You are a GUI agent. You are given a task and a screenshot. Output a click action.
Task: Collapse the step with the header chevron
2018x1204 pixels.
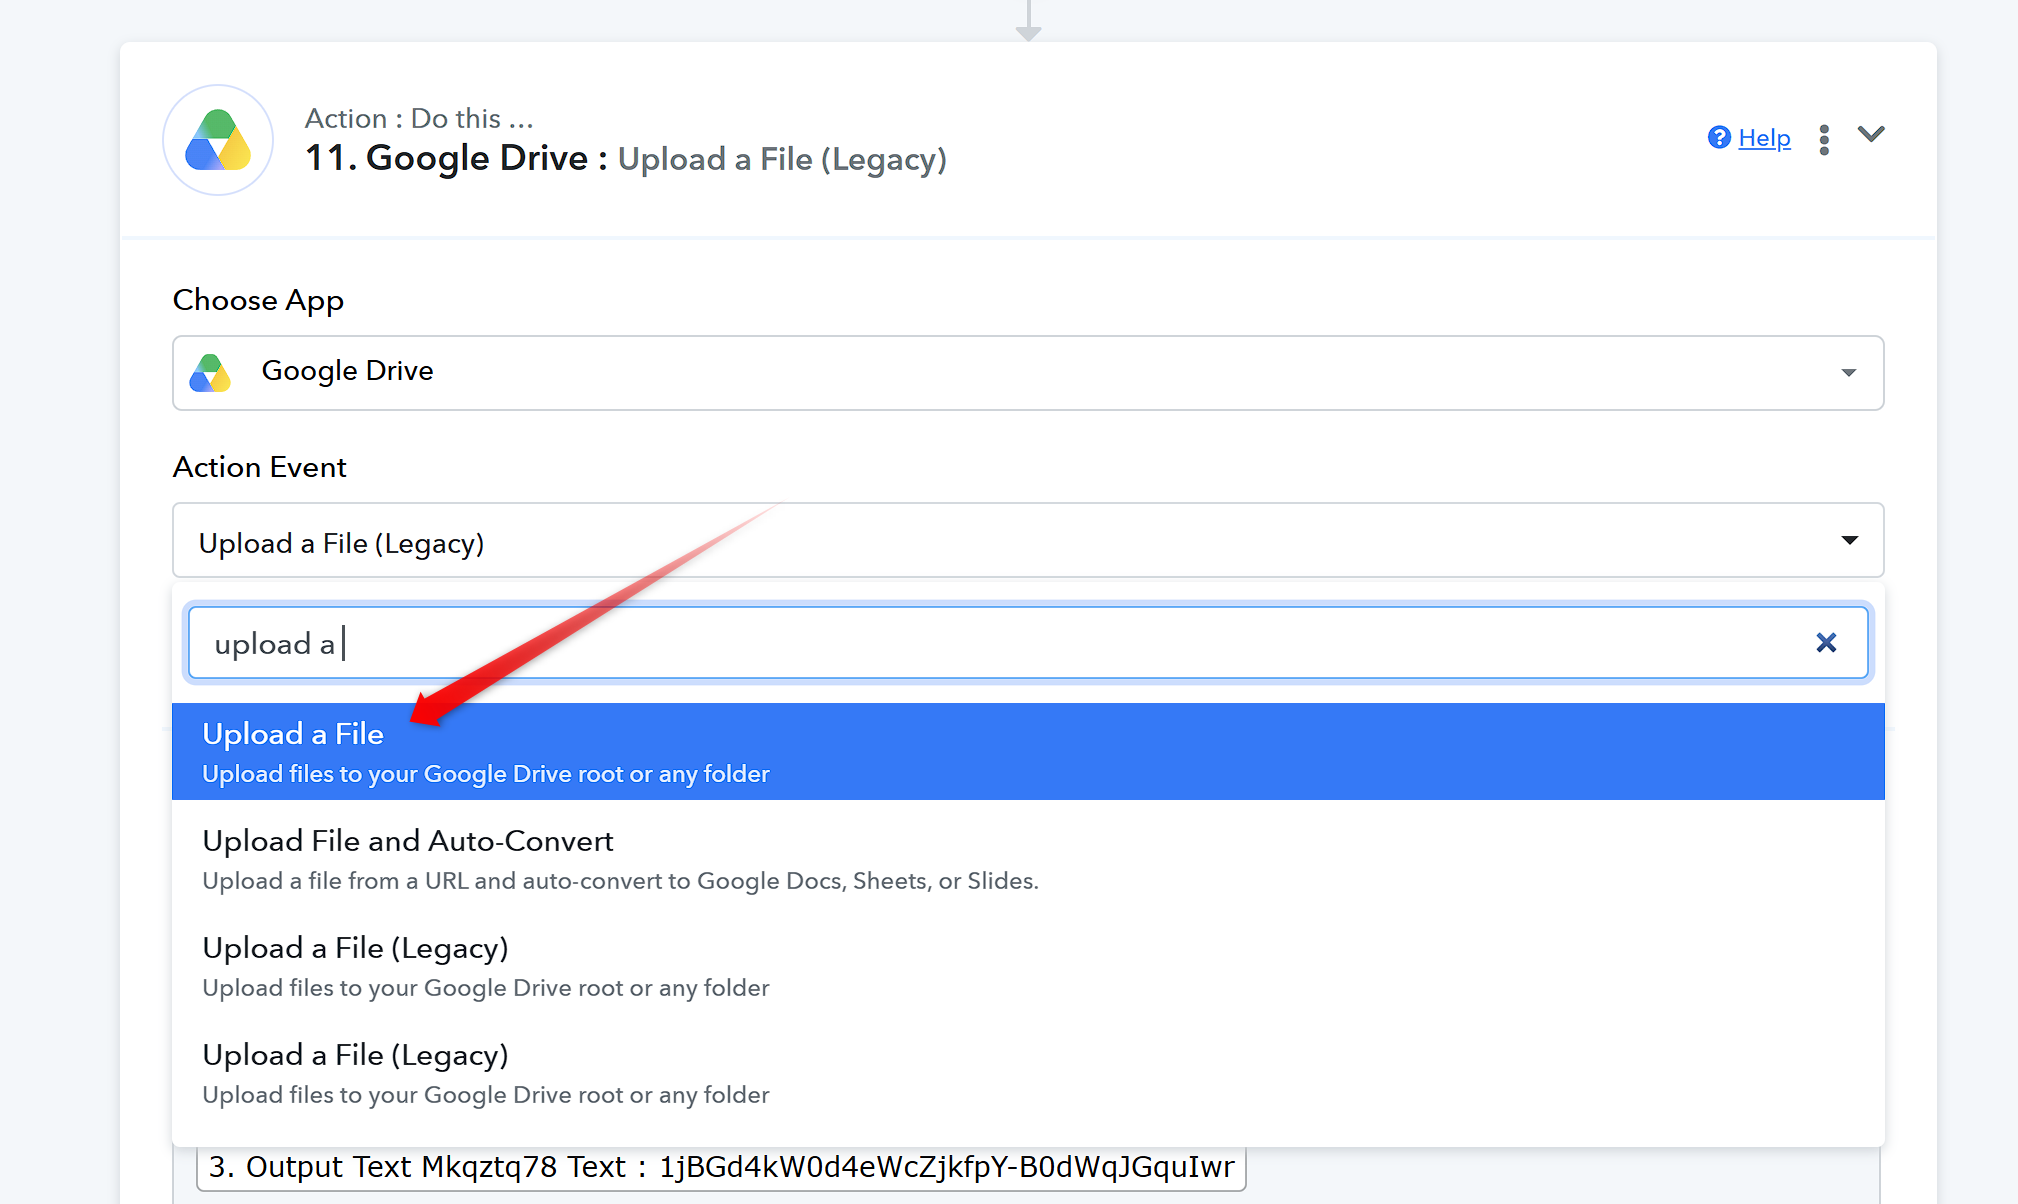coord(1871,134)
